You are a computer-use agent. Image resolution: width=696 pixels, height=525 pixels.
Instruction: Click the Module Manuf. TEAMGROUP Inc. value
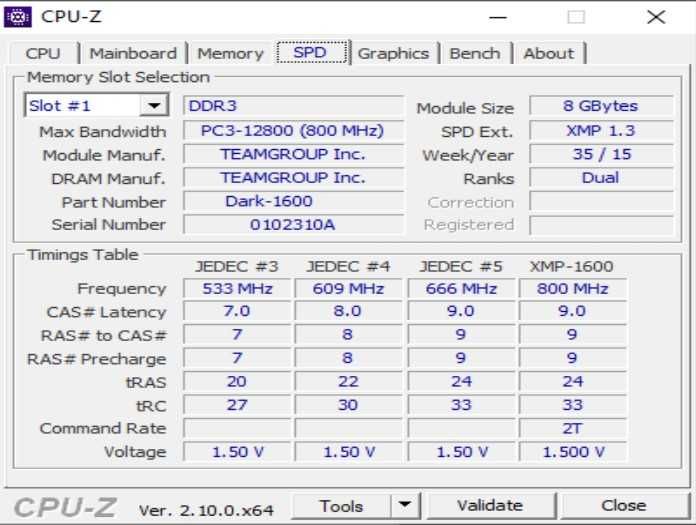point(293,154)
